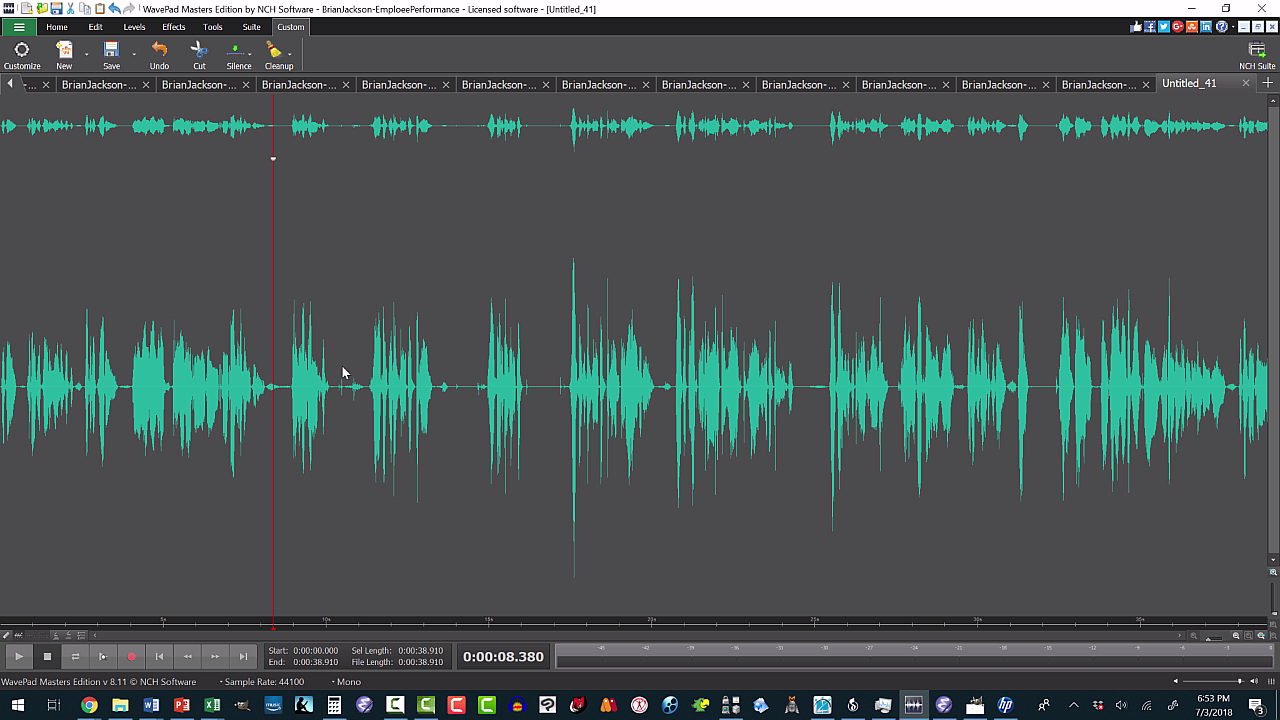Jump to the end of the file
This screenshot has height=720, width=1280.
tap(243, 656)
